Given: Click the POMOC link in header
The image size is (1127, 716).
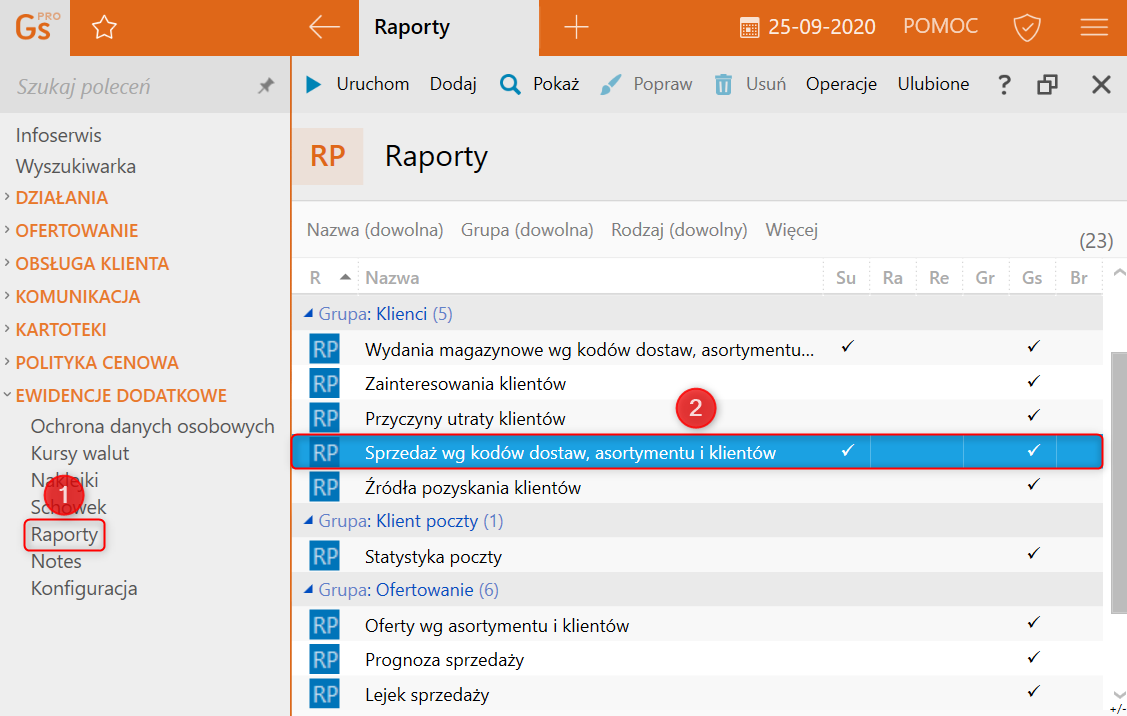Looking at the screenshot, I should click(940, 28).
